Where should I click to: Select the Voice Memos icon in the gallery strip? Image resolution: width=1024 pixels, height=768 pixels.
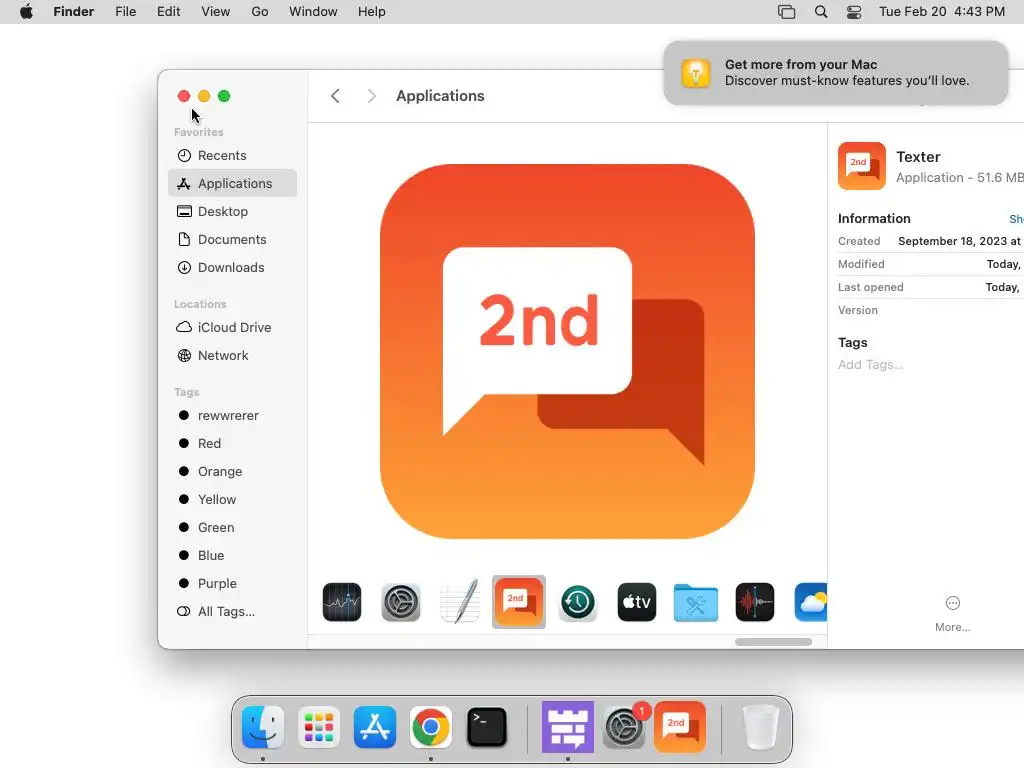[754, 602]
